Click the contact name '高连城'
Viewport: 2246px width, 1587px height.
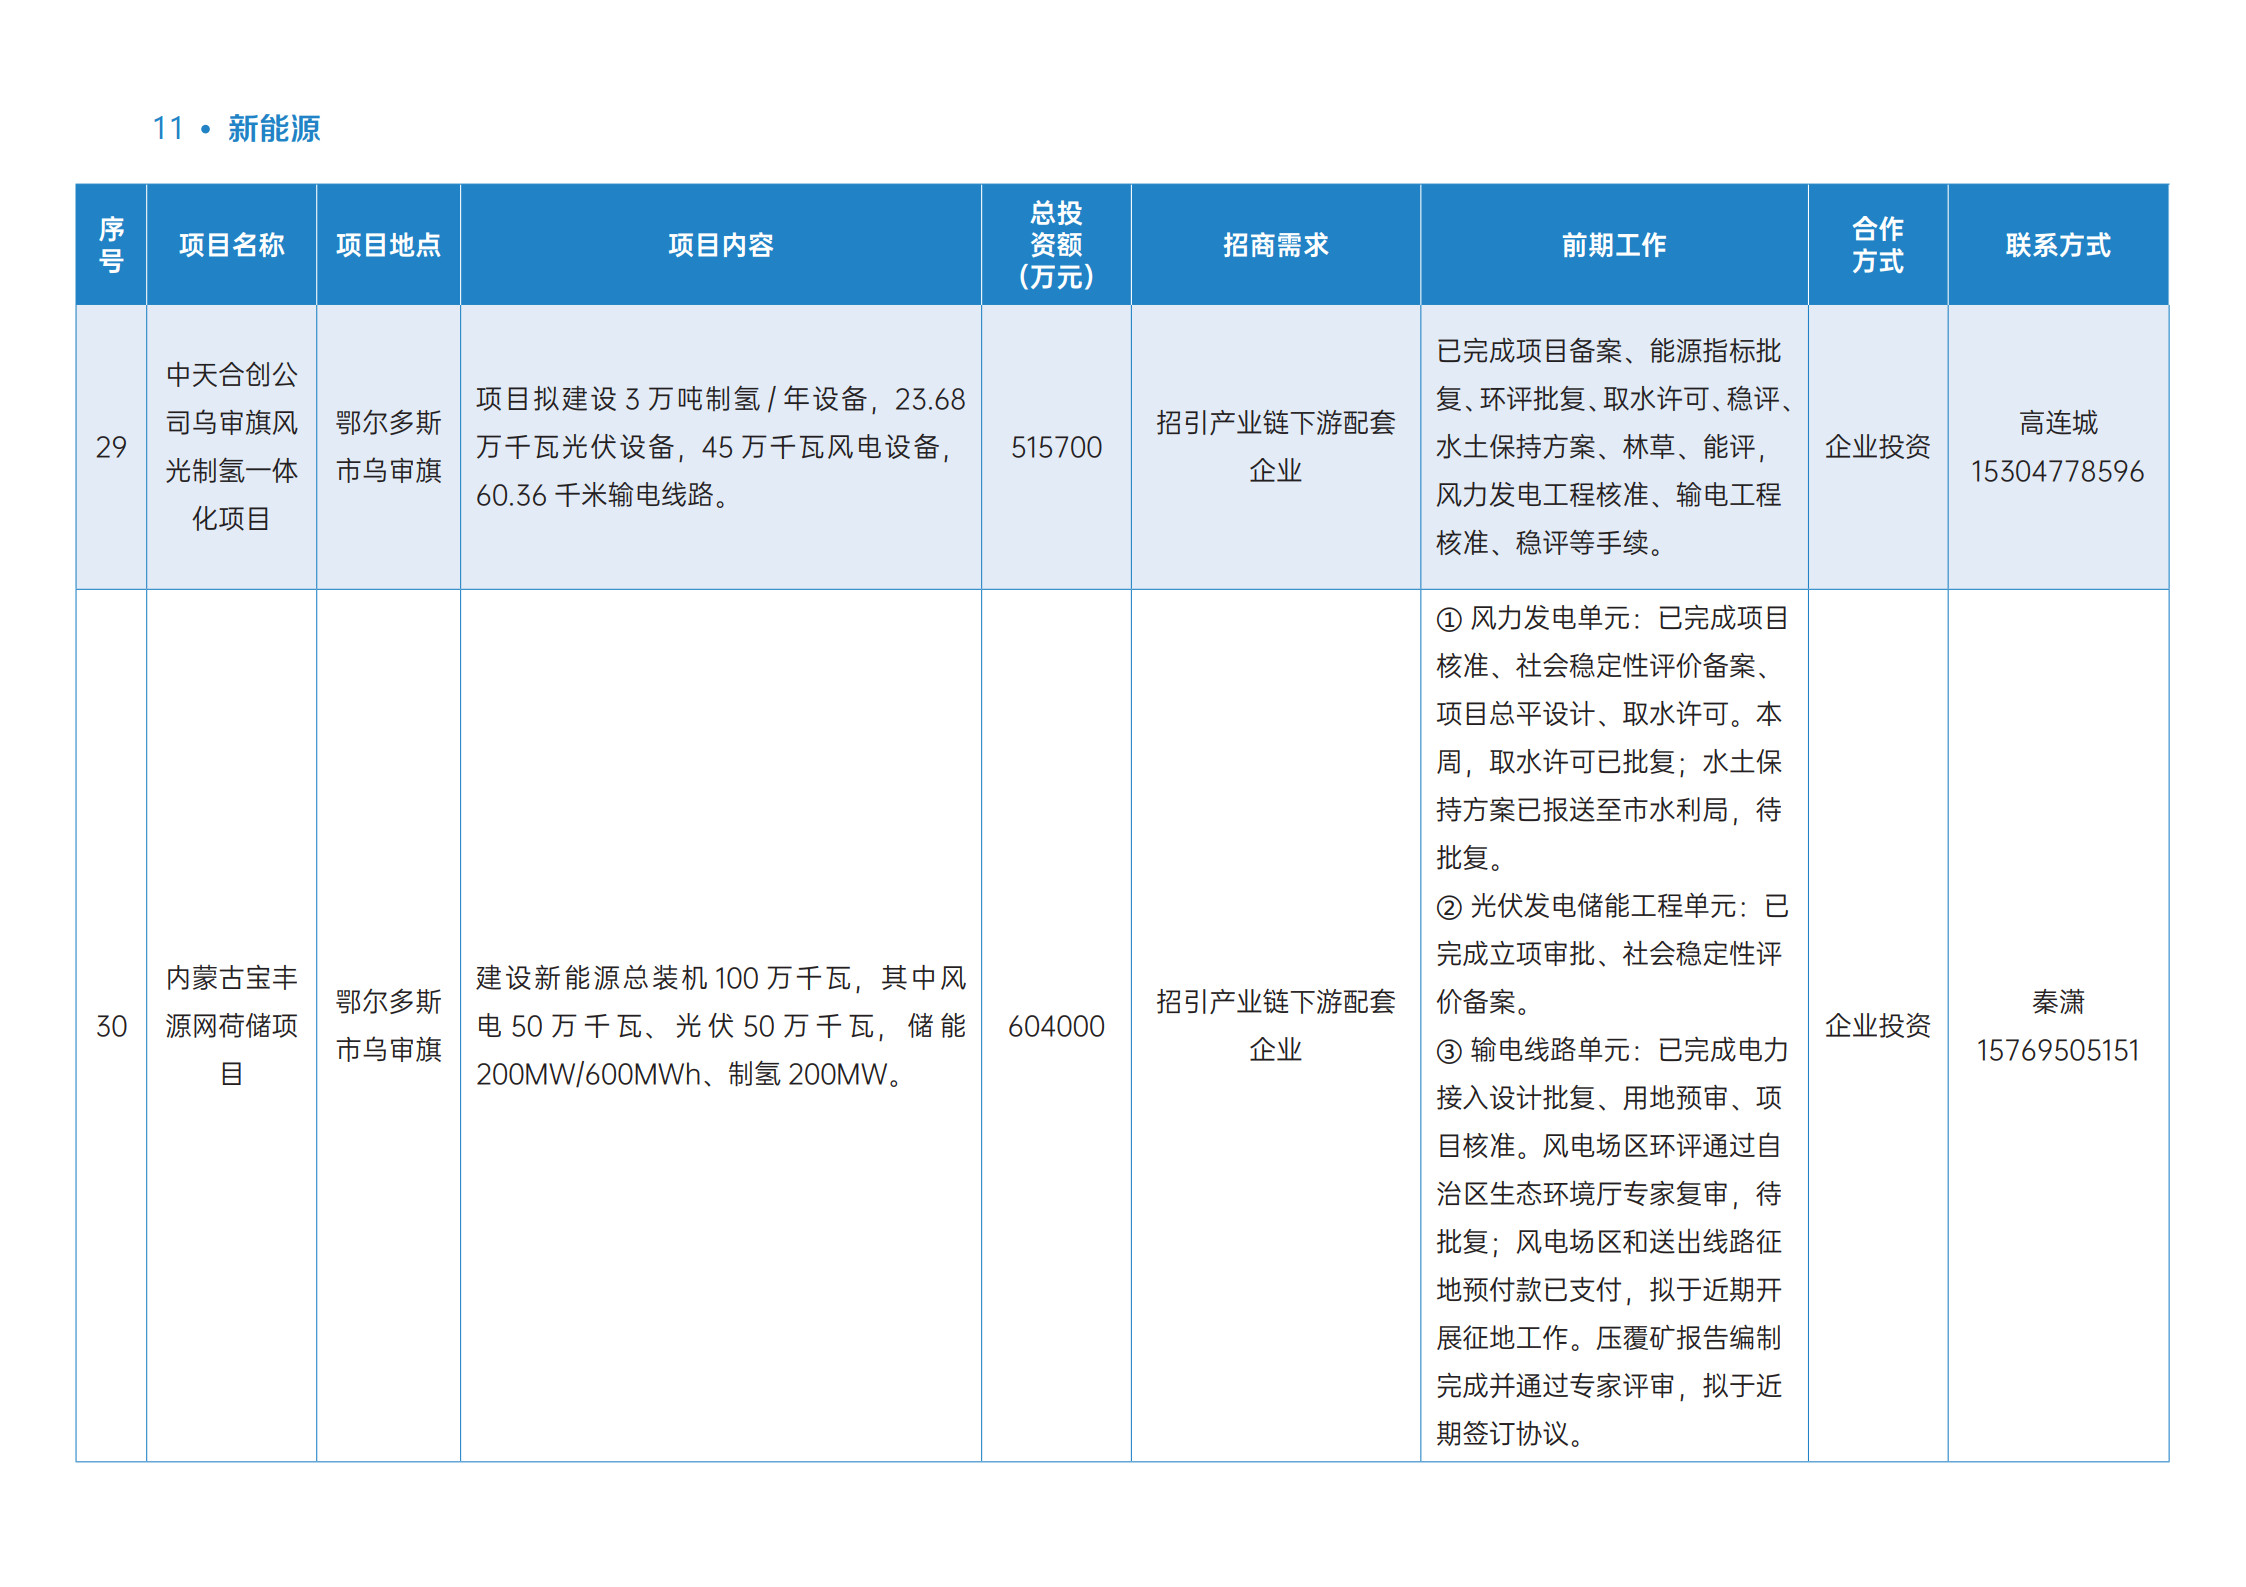pyautogui.click(x=2058, y=423)
